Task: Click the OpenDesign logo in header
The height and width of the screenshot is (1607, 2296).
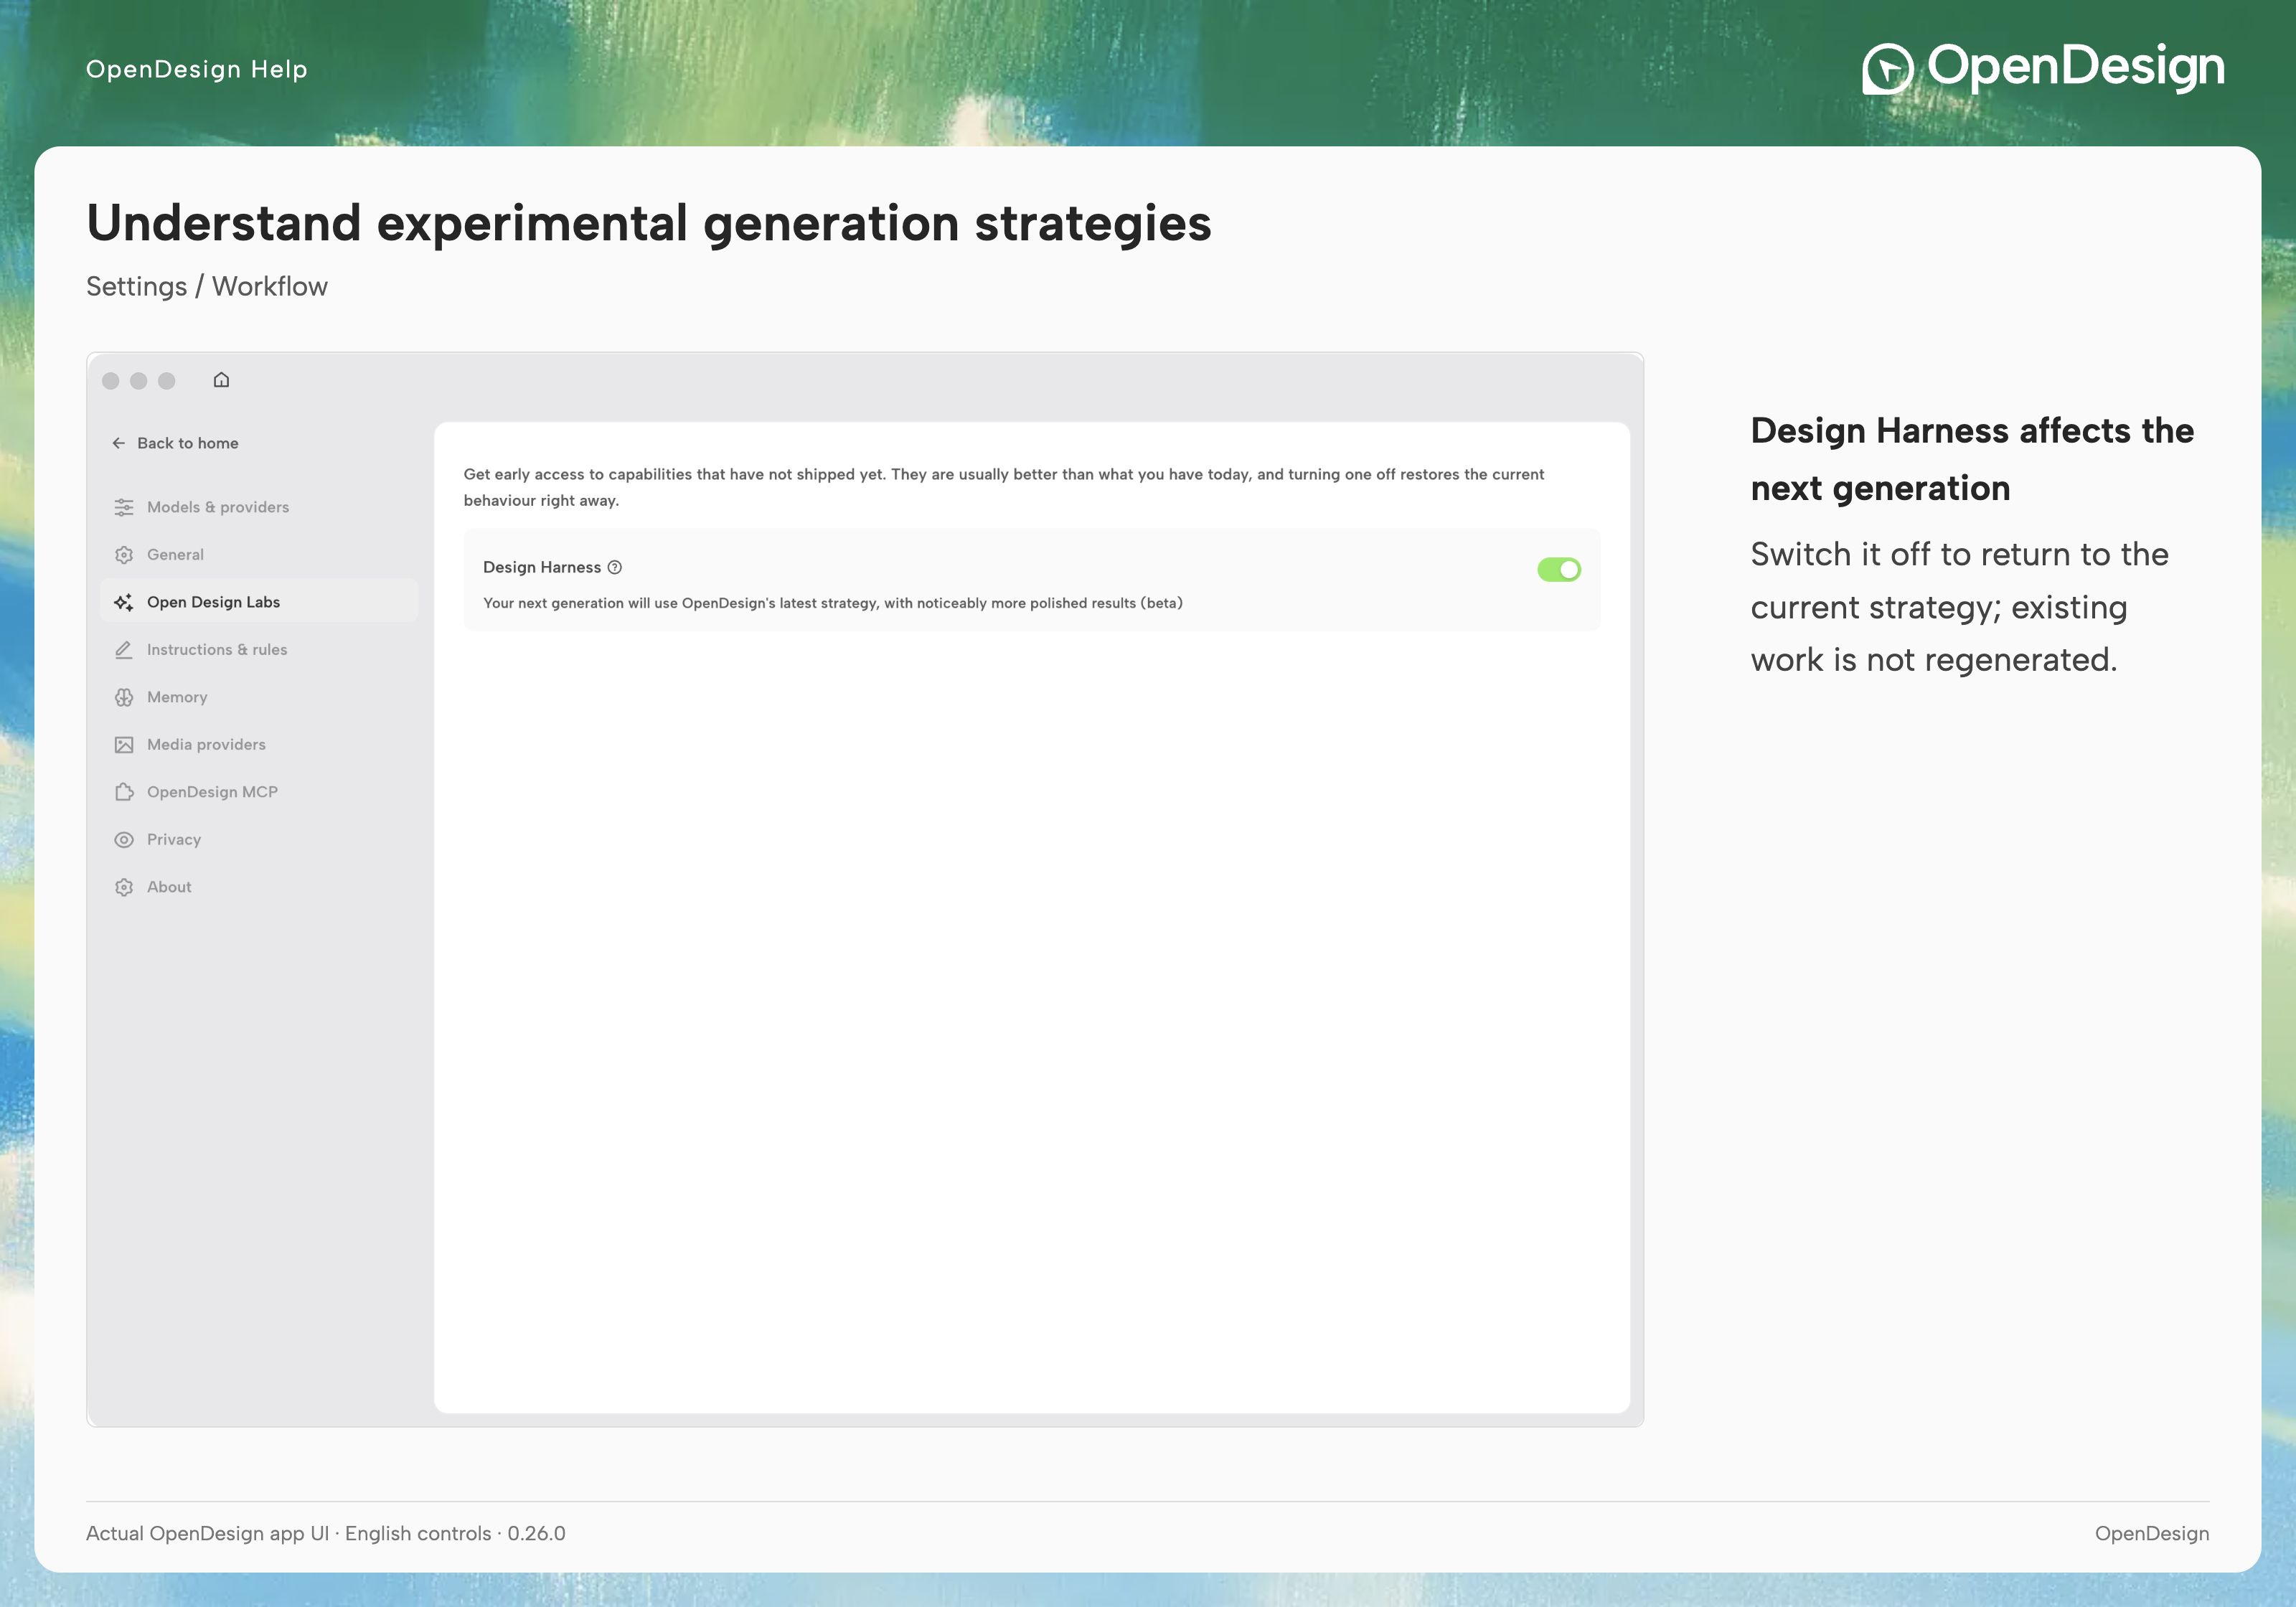Action: pos(2043,68)
